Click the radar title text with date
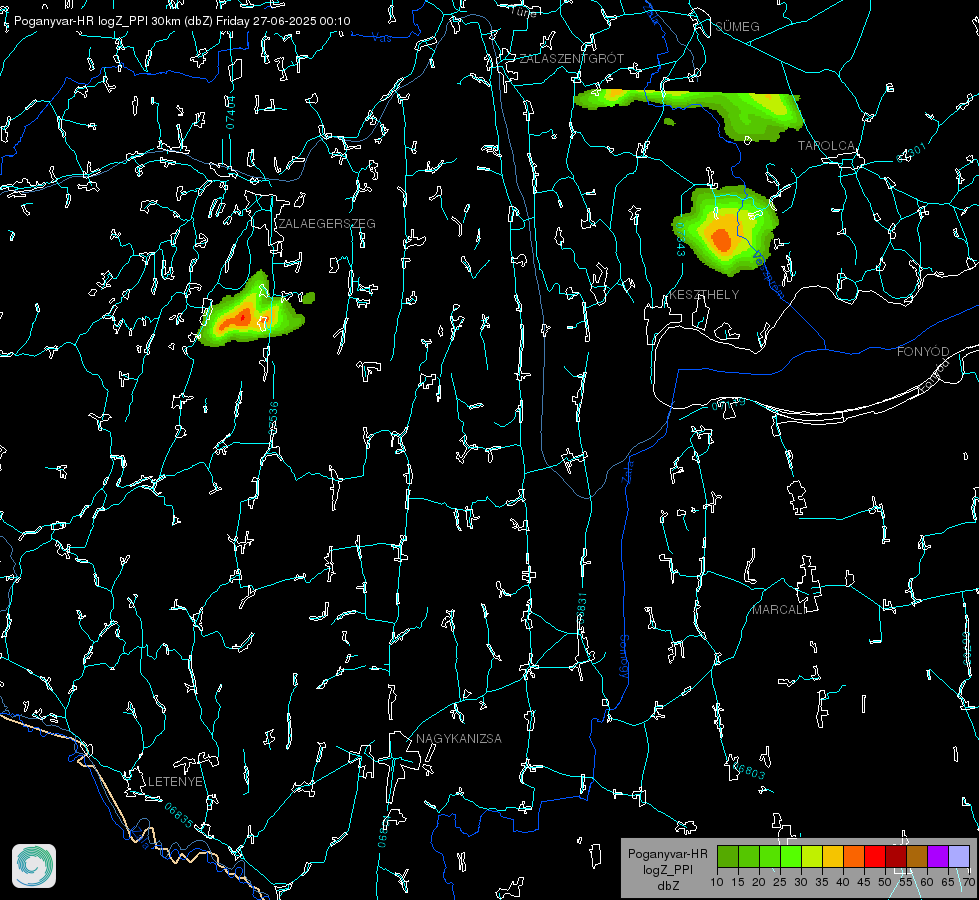Viewport: 979px width, 900px height. pyautogui.click(x=182, y=21)
